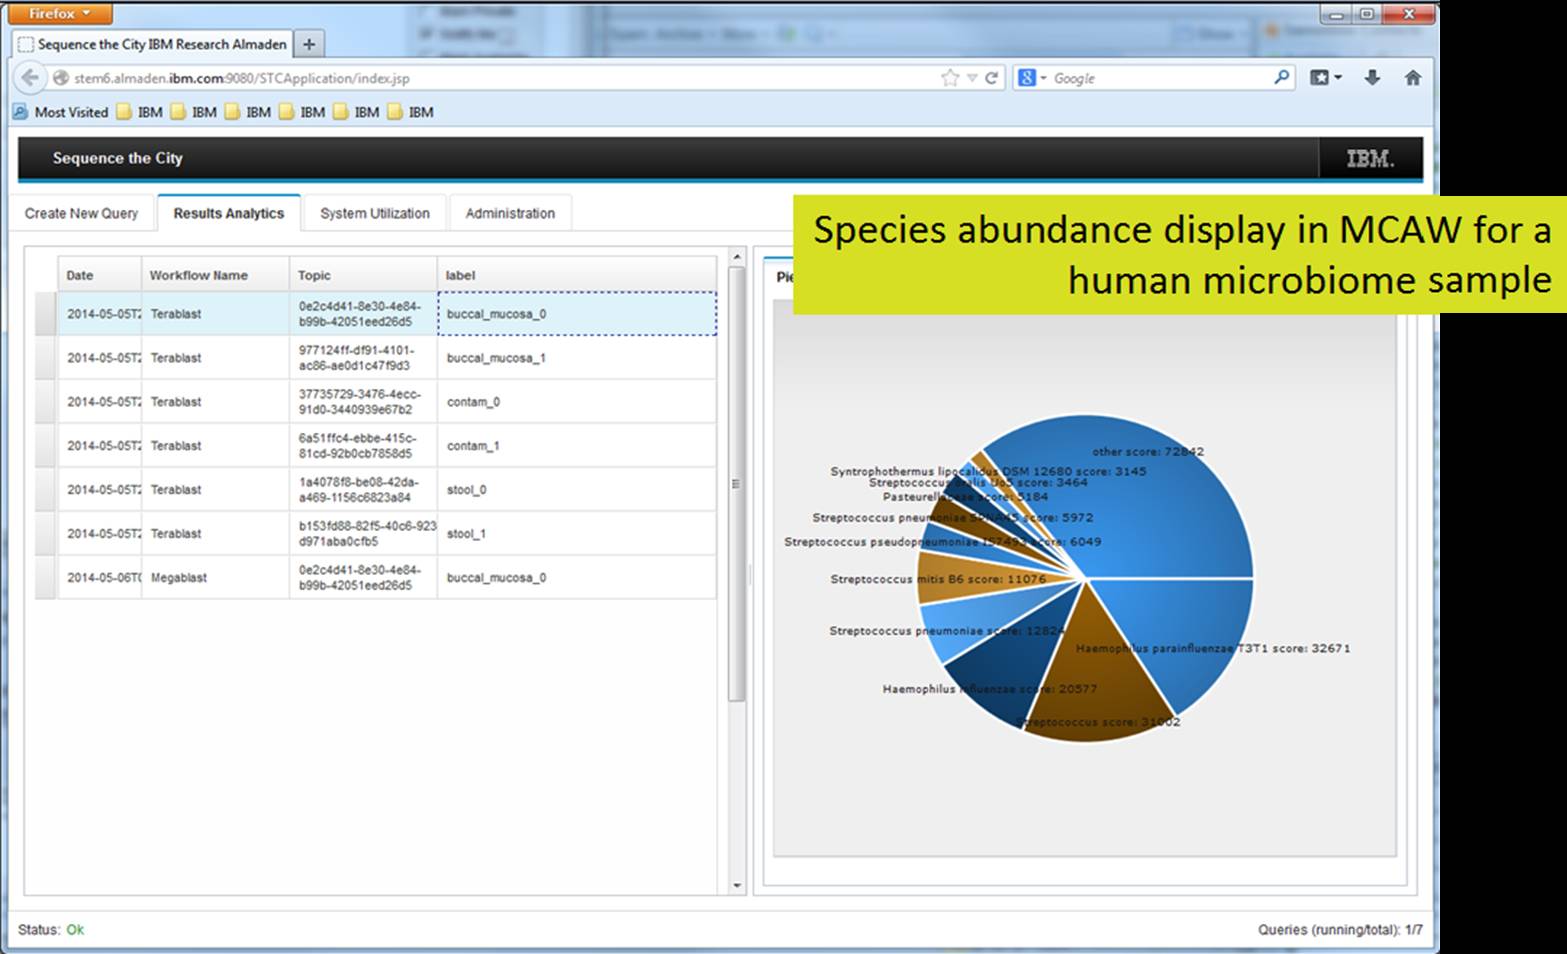This screenshot has width=1567, height=954.
Task: Select the stool_0 row label
Action: tap(466, 490)
